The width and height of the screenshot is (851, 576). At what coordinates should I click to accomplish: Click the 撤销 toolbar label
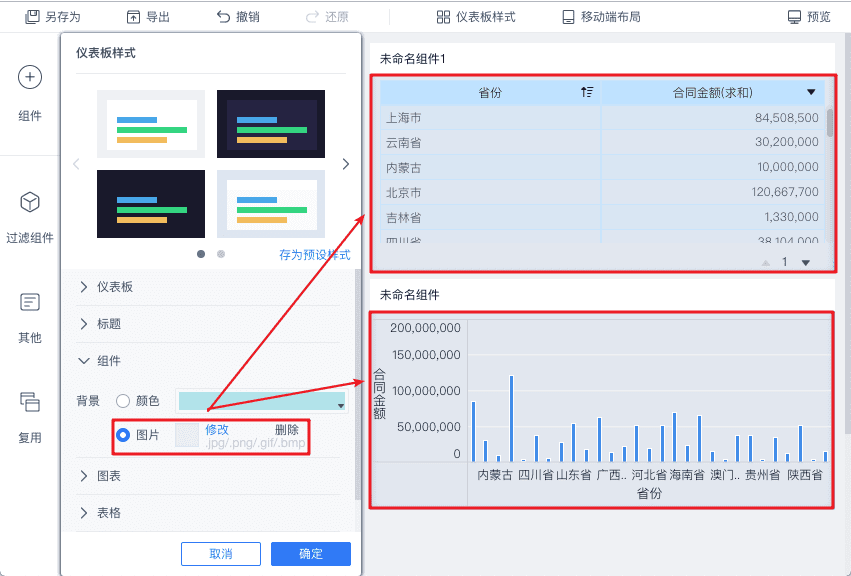pyautogui.click(x=247, y=17)
